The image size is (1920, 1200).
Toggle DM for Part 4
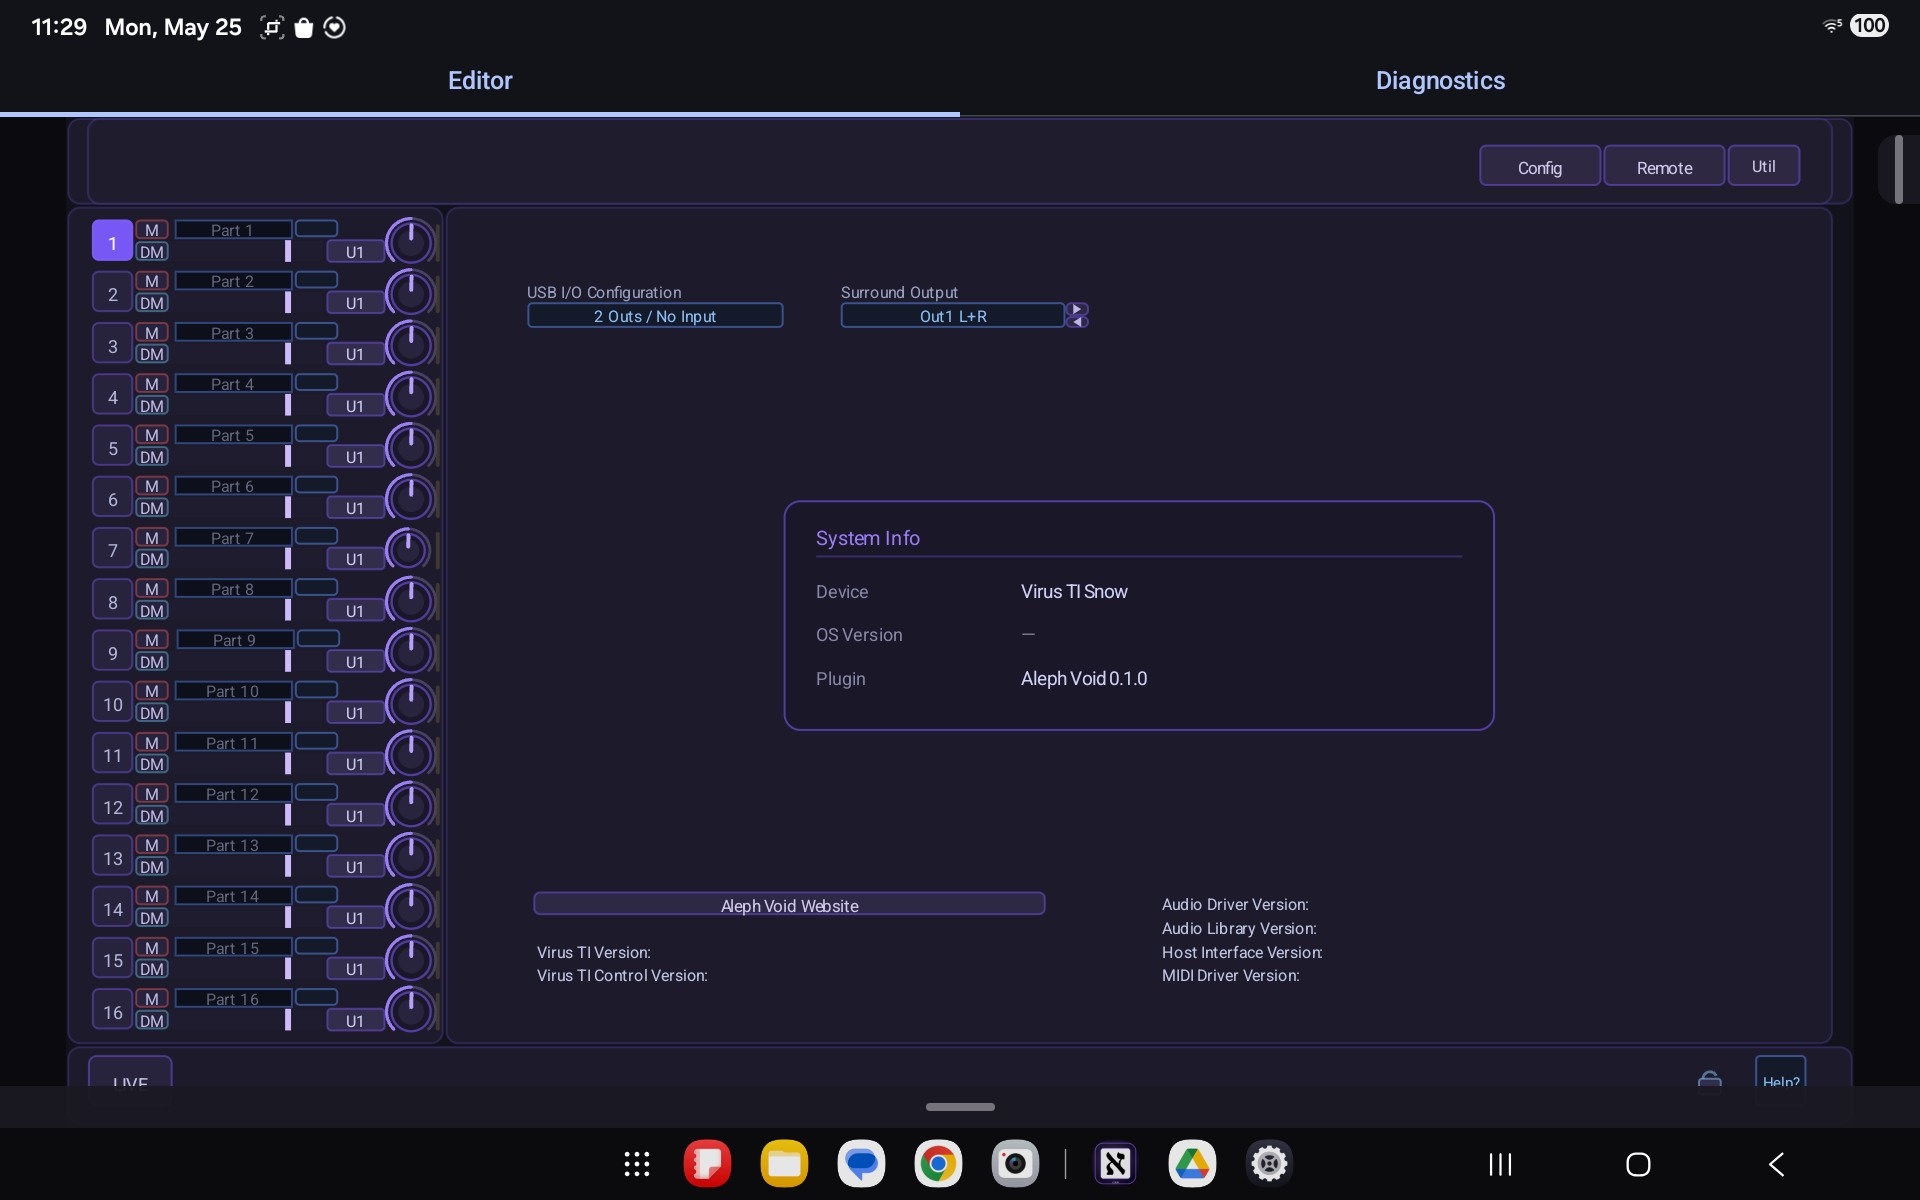pos(152,406)
